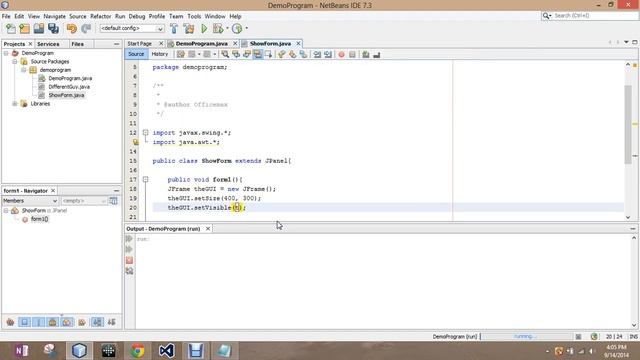
Task: Click the Shift Line Left editor icon
Action: [317, 54]
